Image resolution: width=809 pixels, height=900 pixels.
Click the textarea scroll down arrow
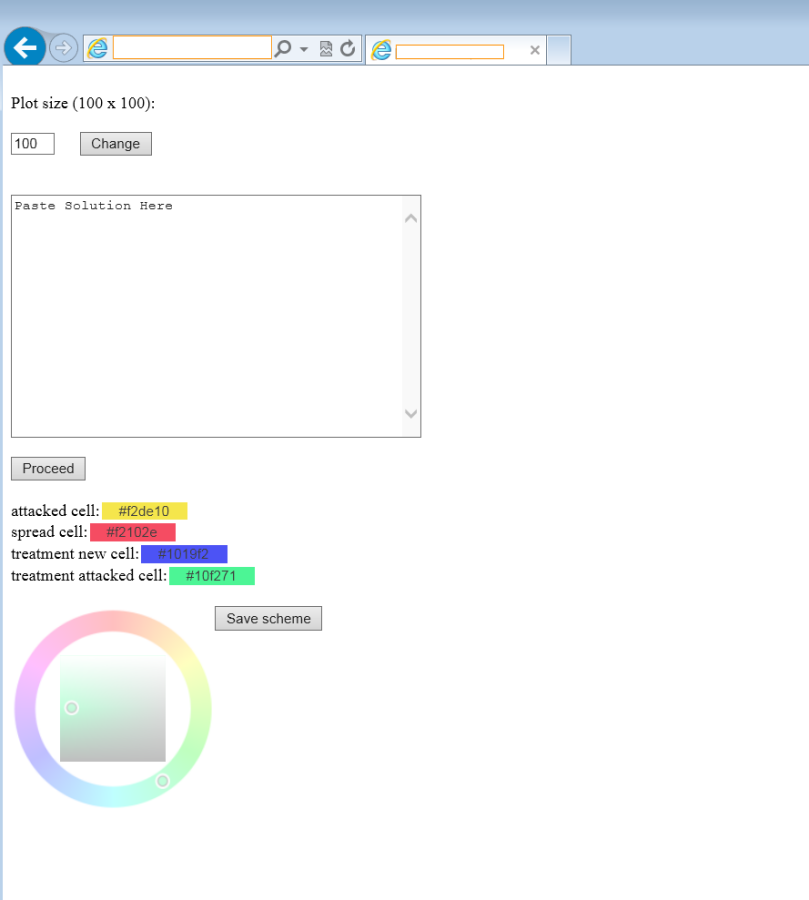(x=411, y=413)
